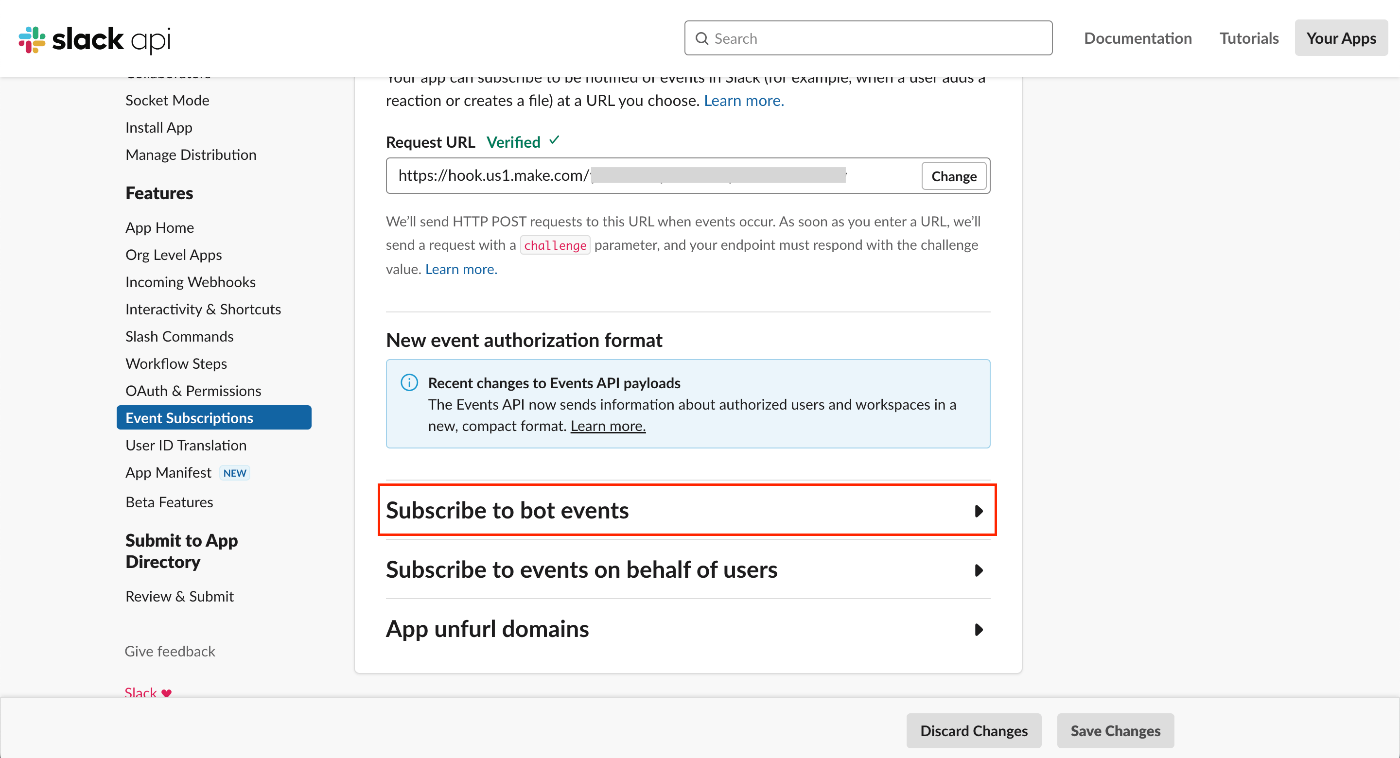Go to Install App in sidebar

[x=159, y=127]
